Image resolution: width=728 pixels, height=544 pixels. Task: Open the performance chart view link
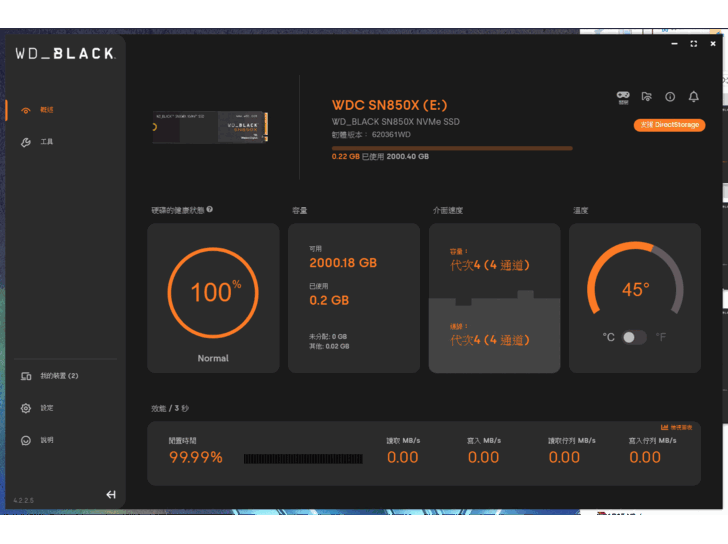point(676,427)
